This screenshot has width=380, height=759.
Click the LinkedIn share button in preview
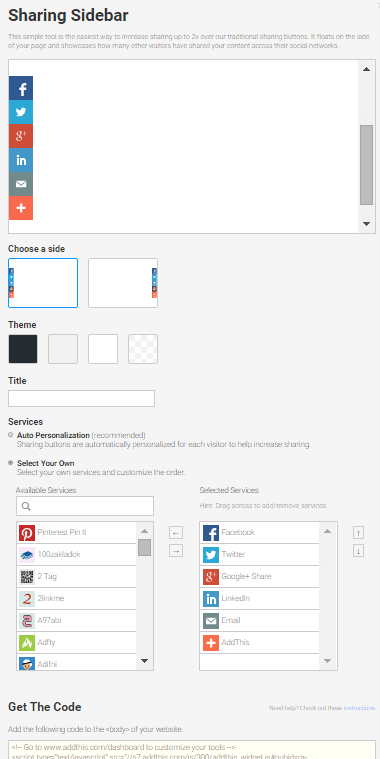coord(21,160)
